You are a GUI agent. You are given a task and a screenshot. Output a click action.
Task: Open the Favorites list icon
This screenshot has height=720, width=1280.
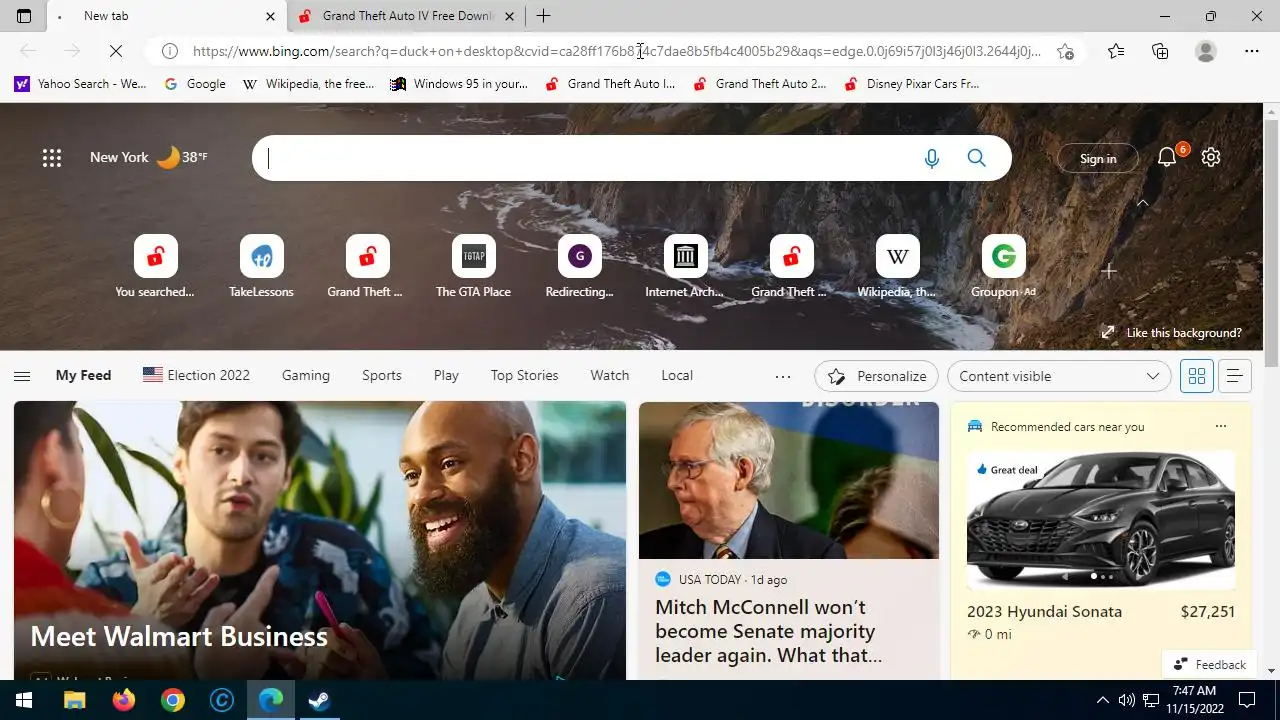(x=1116, y=51)
